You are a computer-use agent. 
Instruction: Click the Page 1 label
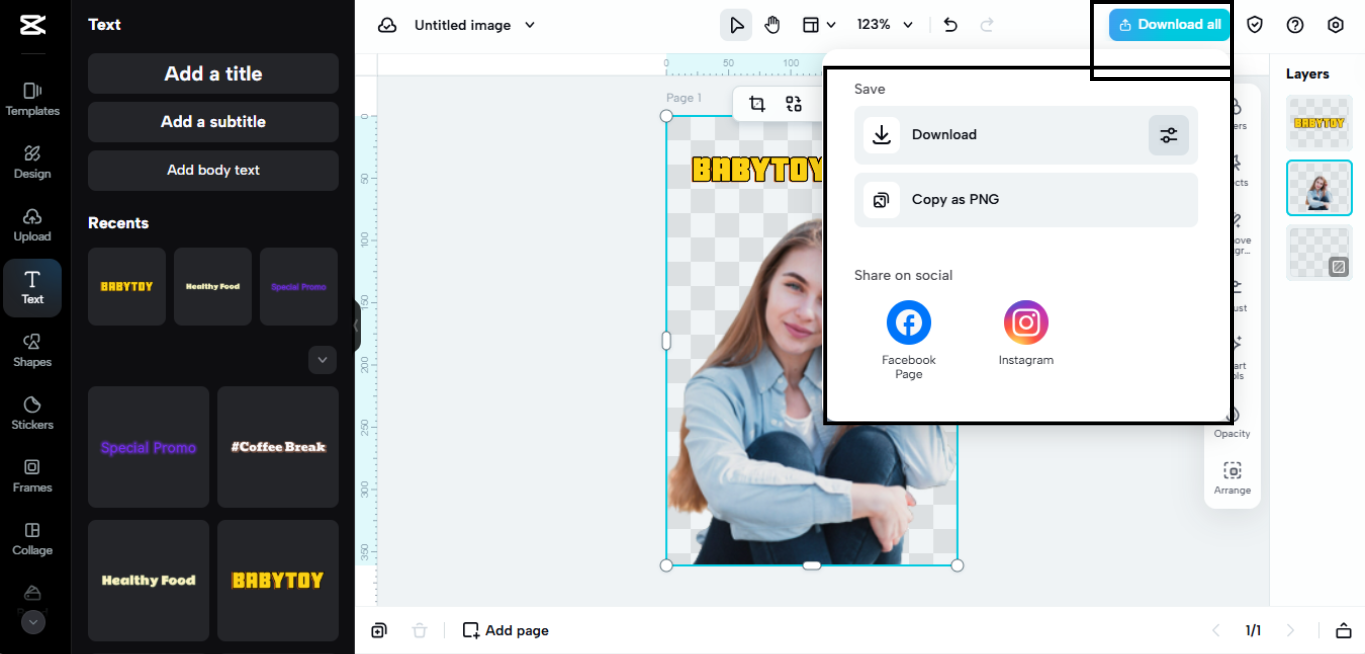click(684, 98)
